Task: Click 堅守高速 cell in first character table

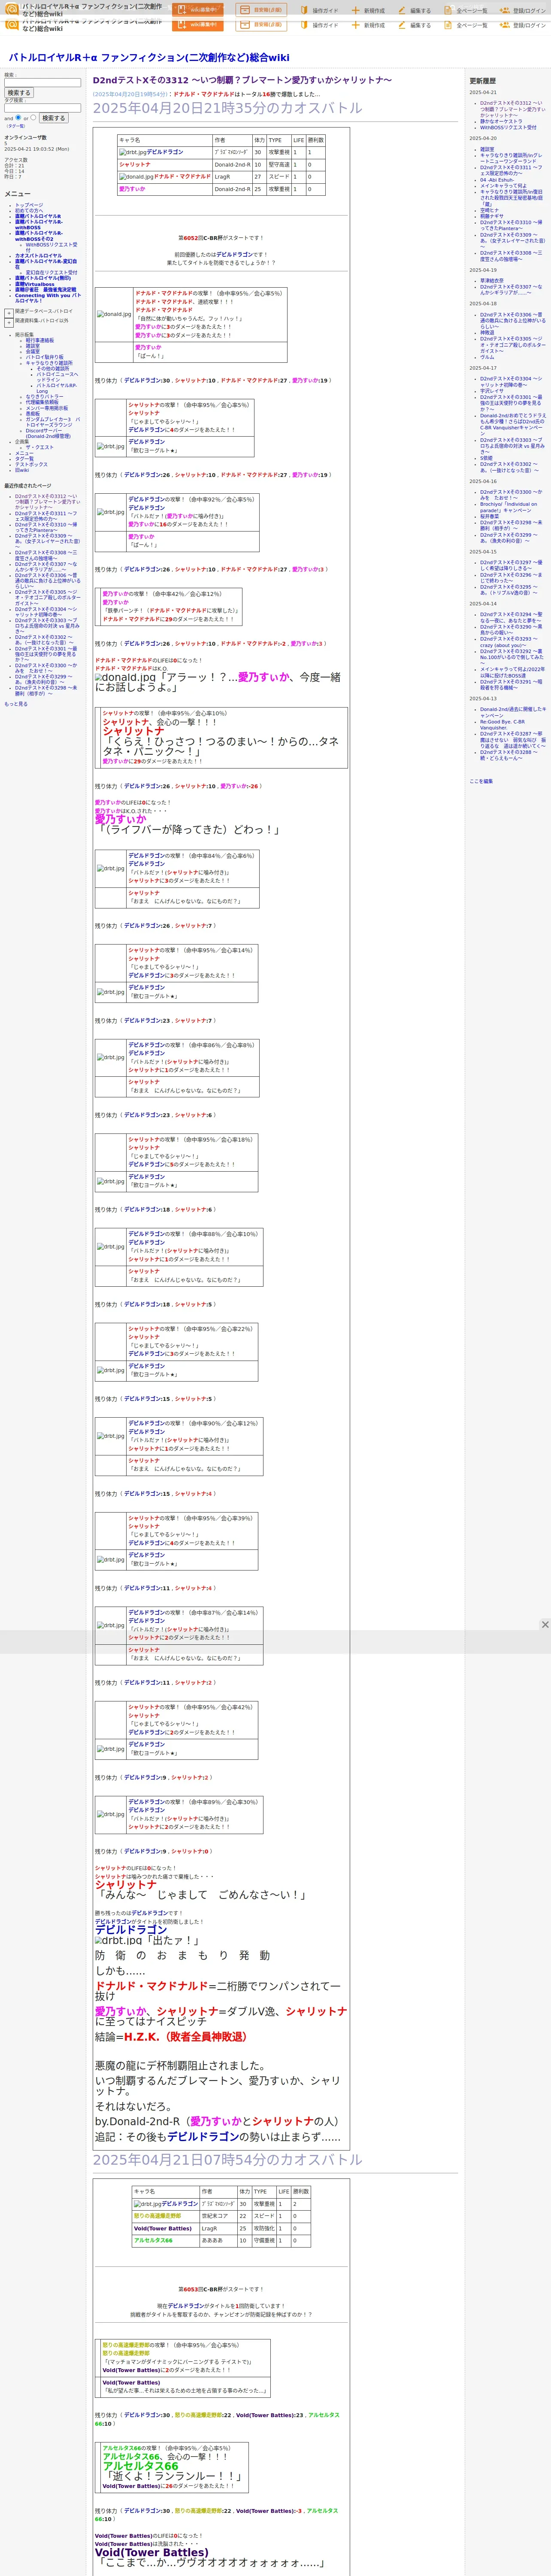Action: pyautogui.click(x=279, y=165)
